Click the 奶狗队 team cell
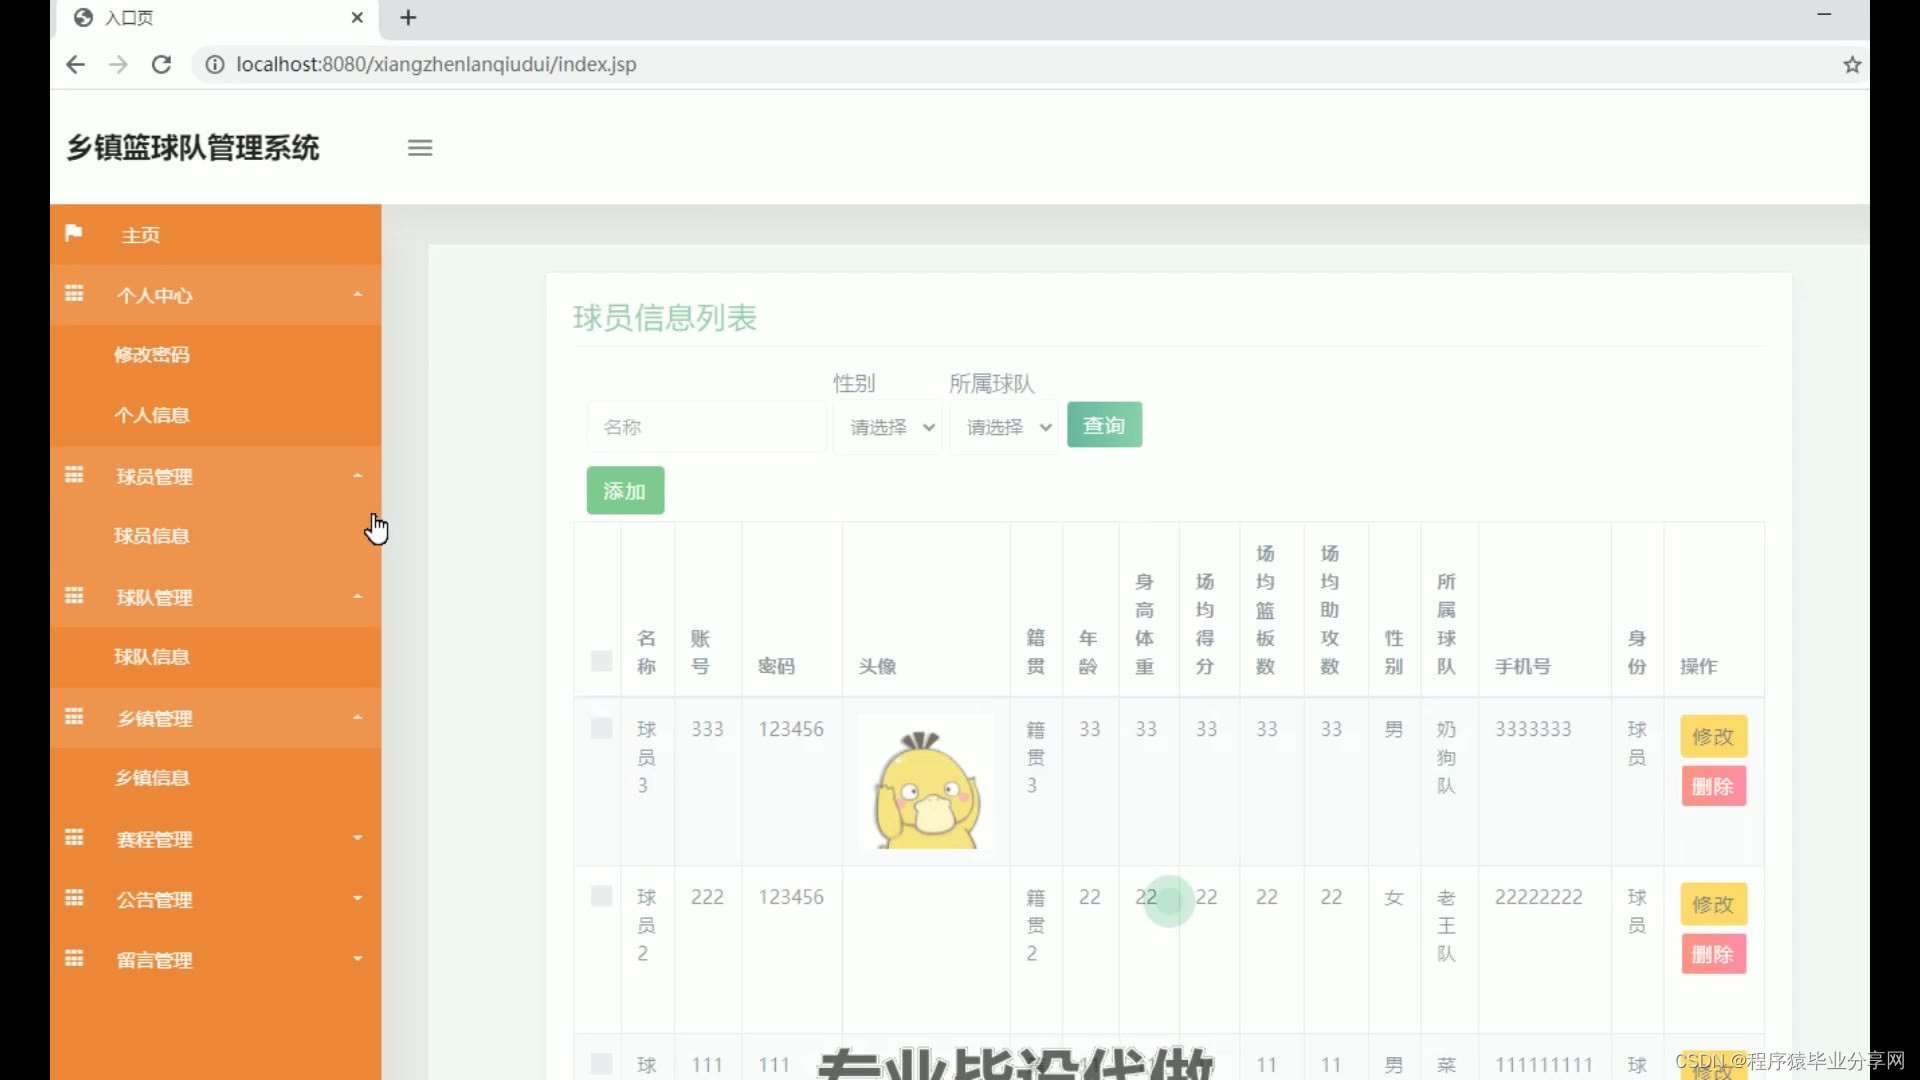This screenshot has width=1920, height=1080. (x=1446, y=757)
